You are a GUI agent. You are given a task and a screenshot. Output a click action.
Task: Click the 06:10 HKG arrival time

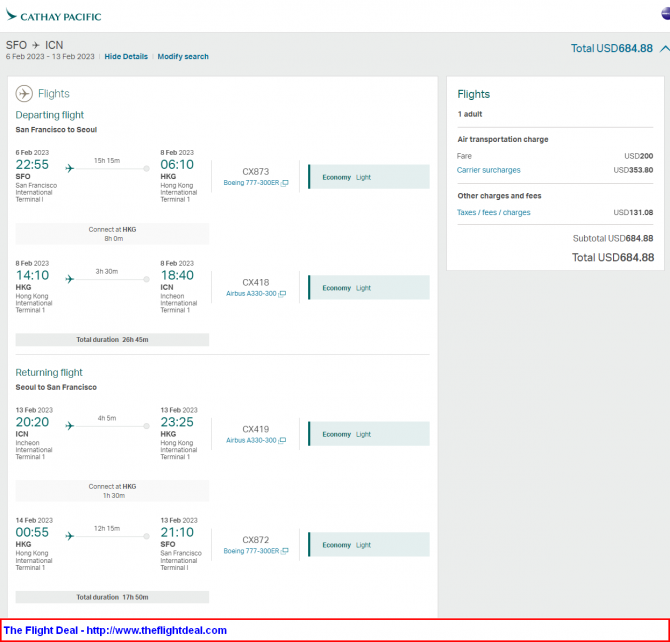click(x=177, y=165)
